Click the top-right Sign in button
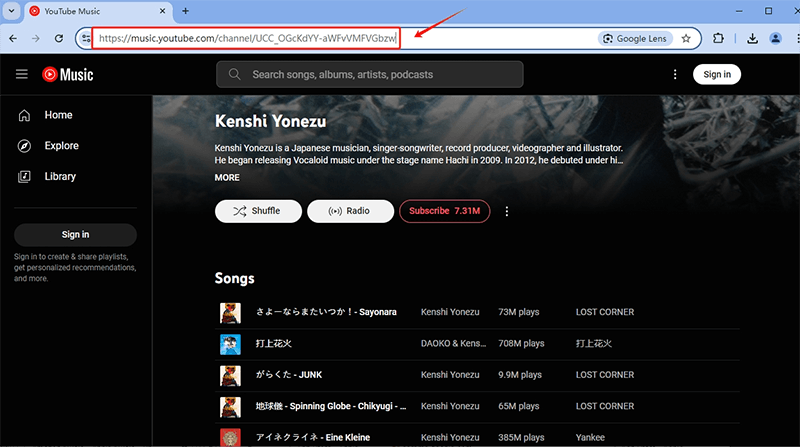Image resolution: width=800 pixels, height=447 pixels. 717,74
